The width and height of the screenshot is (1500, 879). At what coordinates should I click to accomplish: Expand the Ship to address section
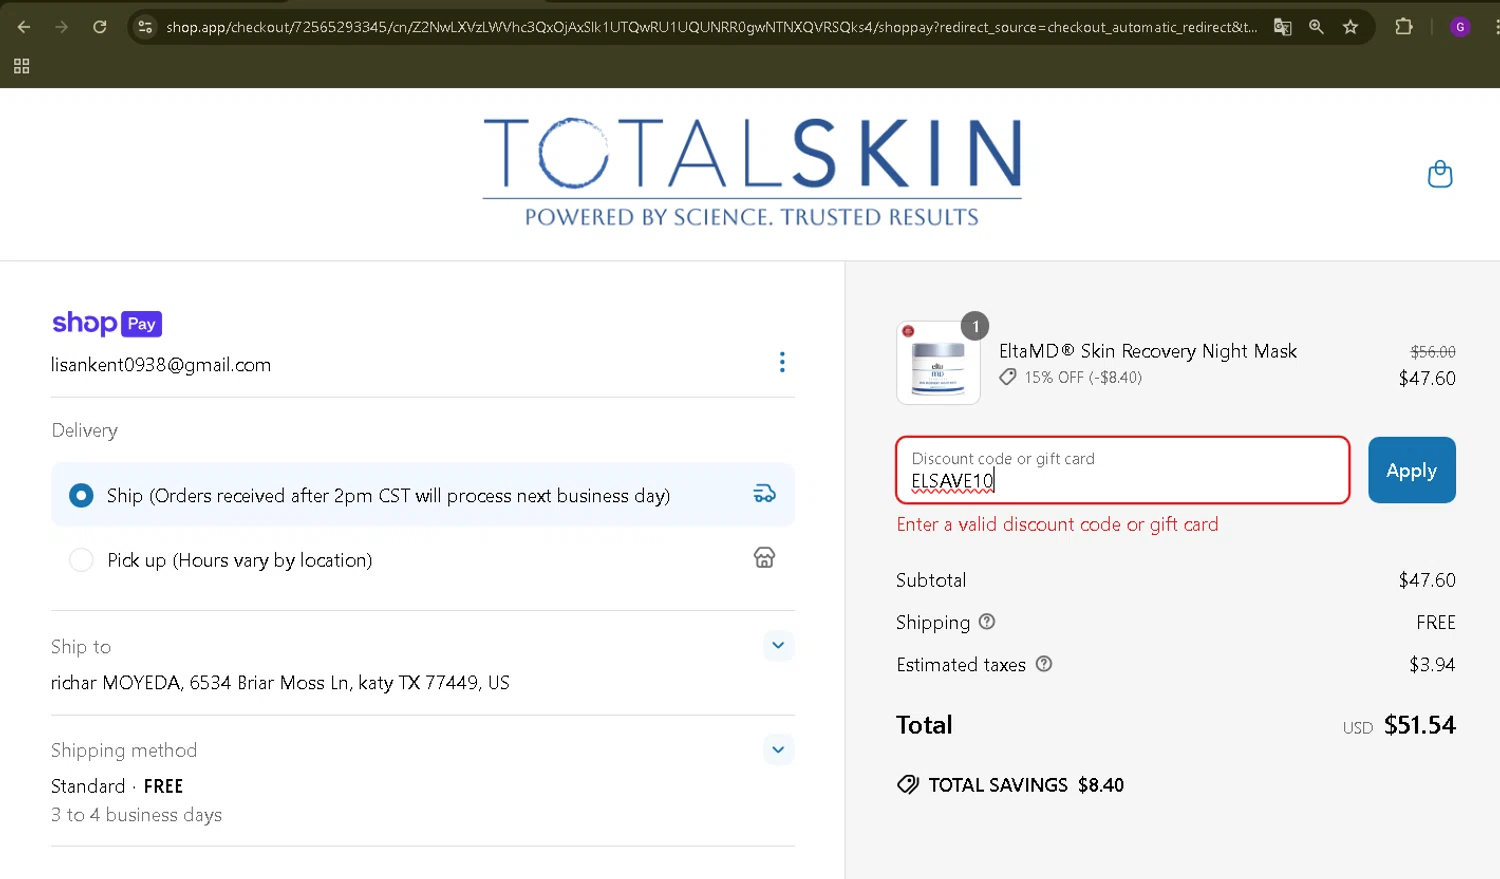tap(778, 645)
